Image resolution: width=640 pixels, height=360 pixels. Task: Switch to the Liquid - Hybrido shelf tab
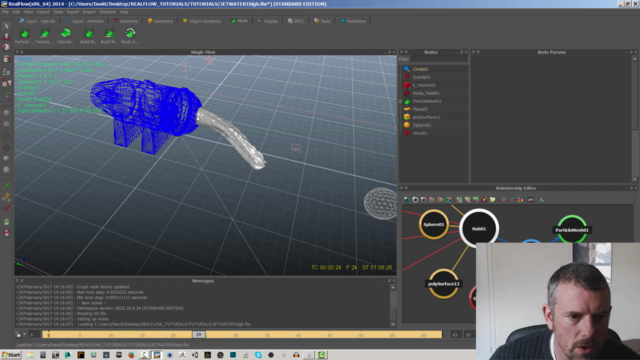(x=37, y=21)
